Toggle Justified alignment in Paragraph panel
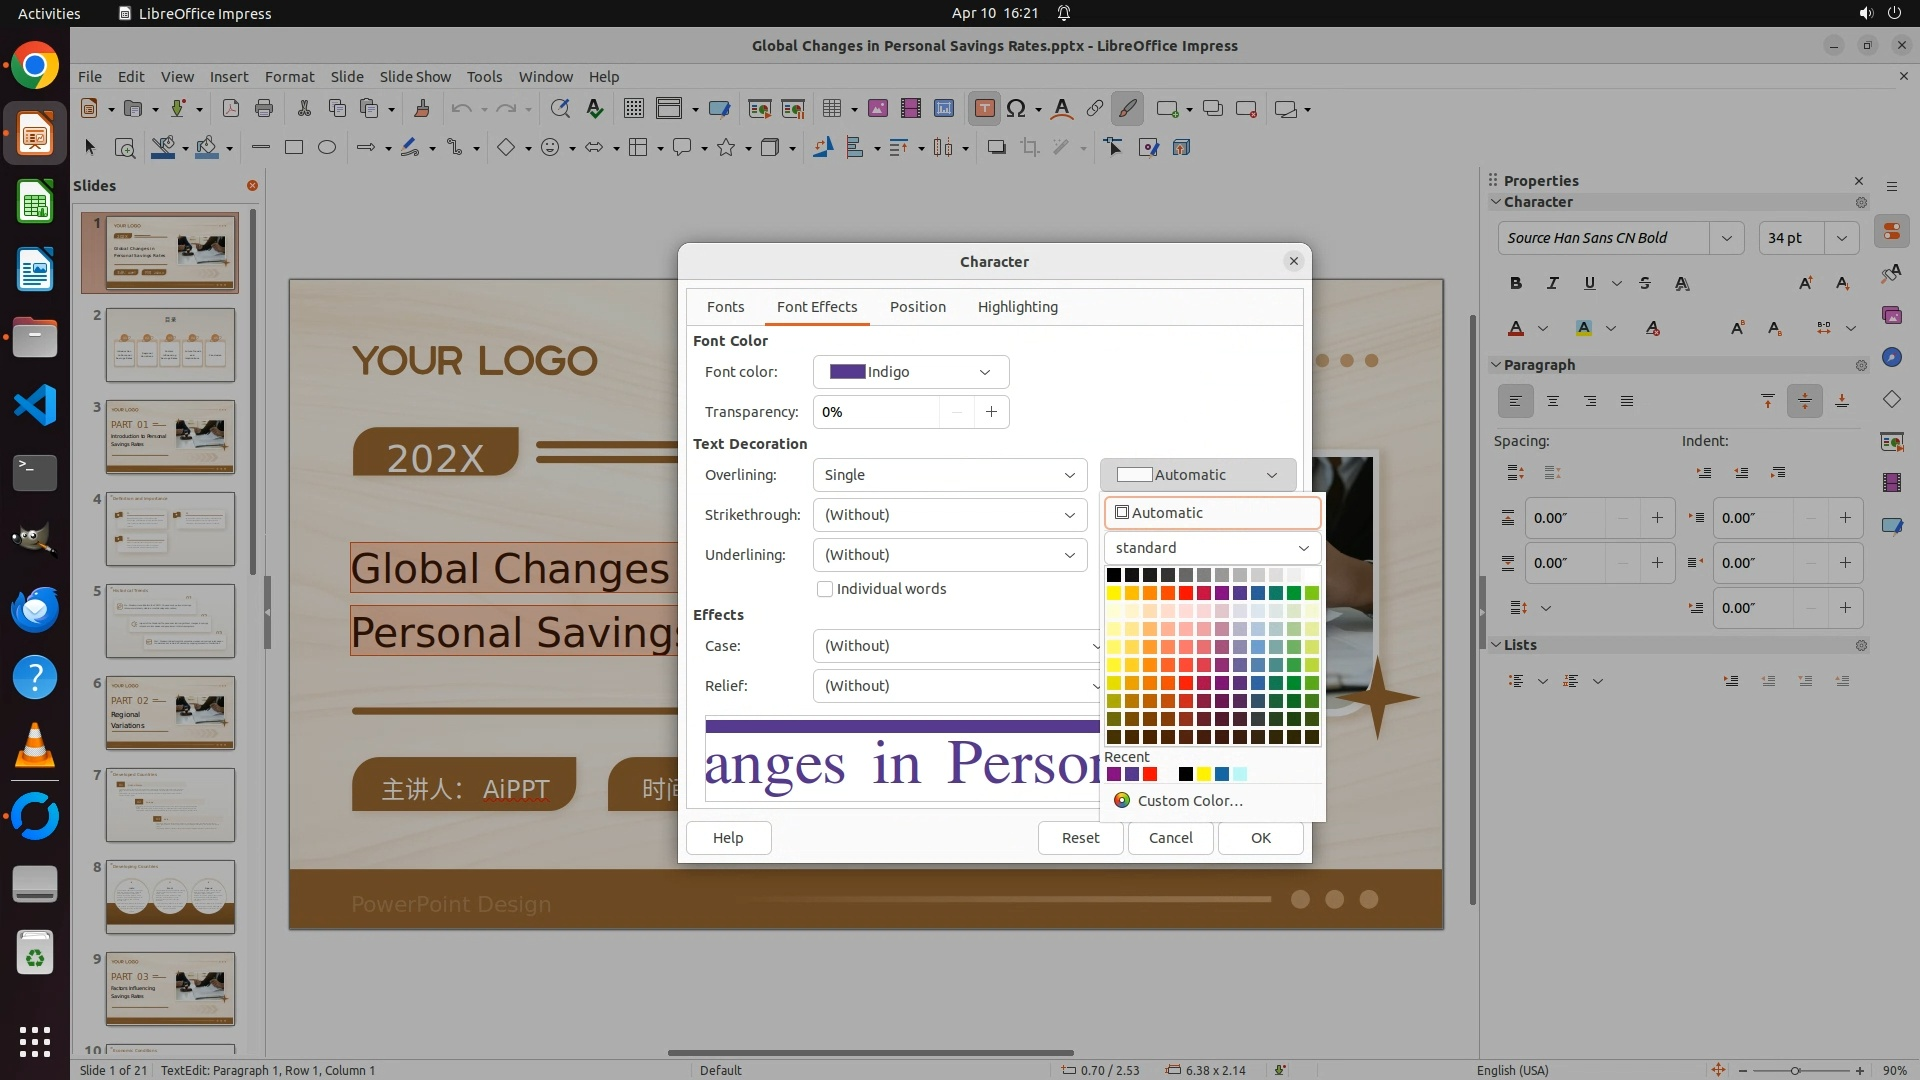The width and height of the screenshot is (1920, 1080). pyautogui.click(x=1627, y=402)
